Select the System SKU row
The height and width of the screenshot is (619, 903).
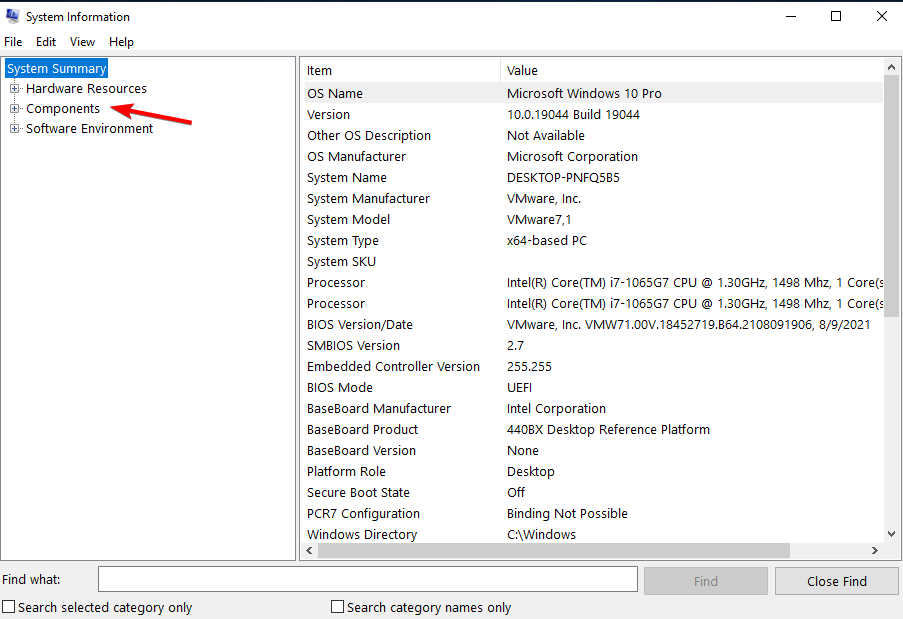pyautogui.click(x=594, y=261)
